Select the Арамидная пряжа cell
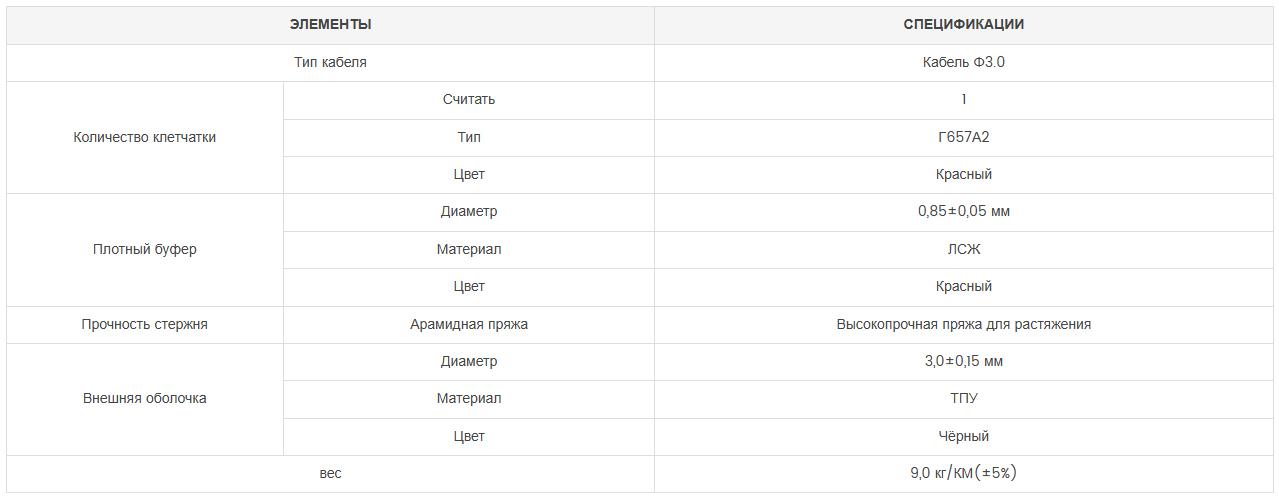This screenshot has width=1279, height=498. pyautogui.click(x=468, y=324)
